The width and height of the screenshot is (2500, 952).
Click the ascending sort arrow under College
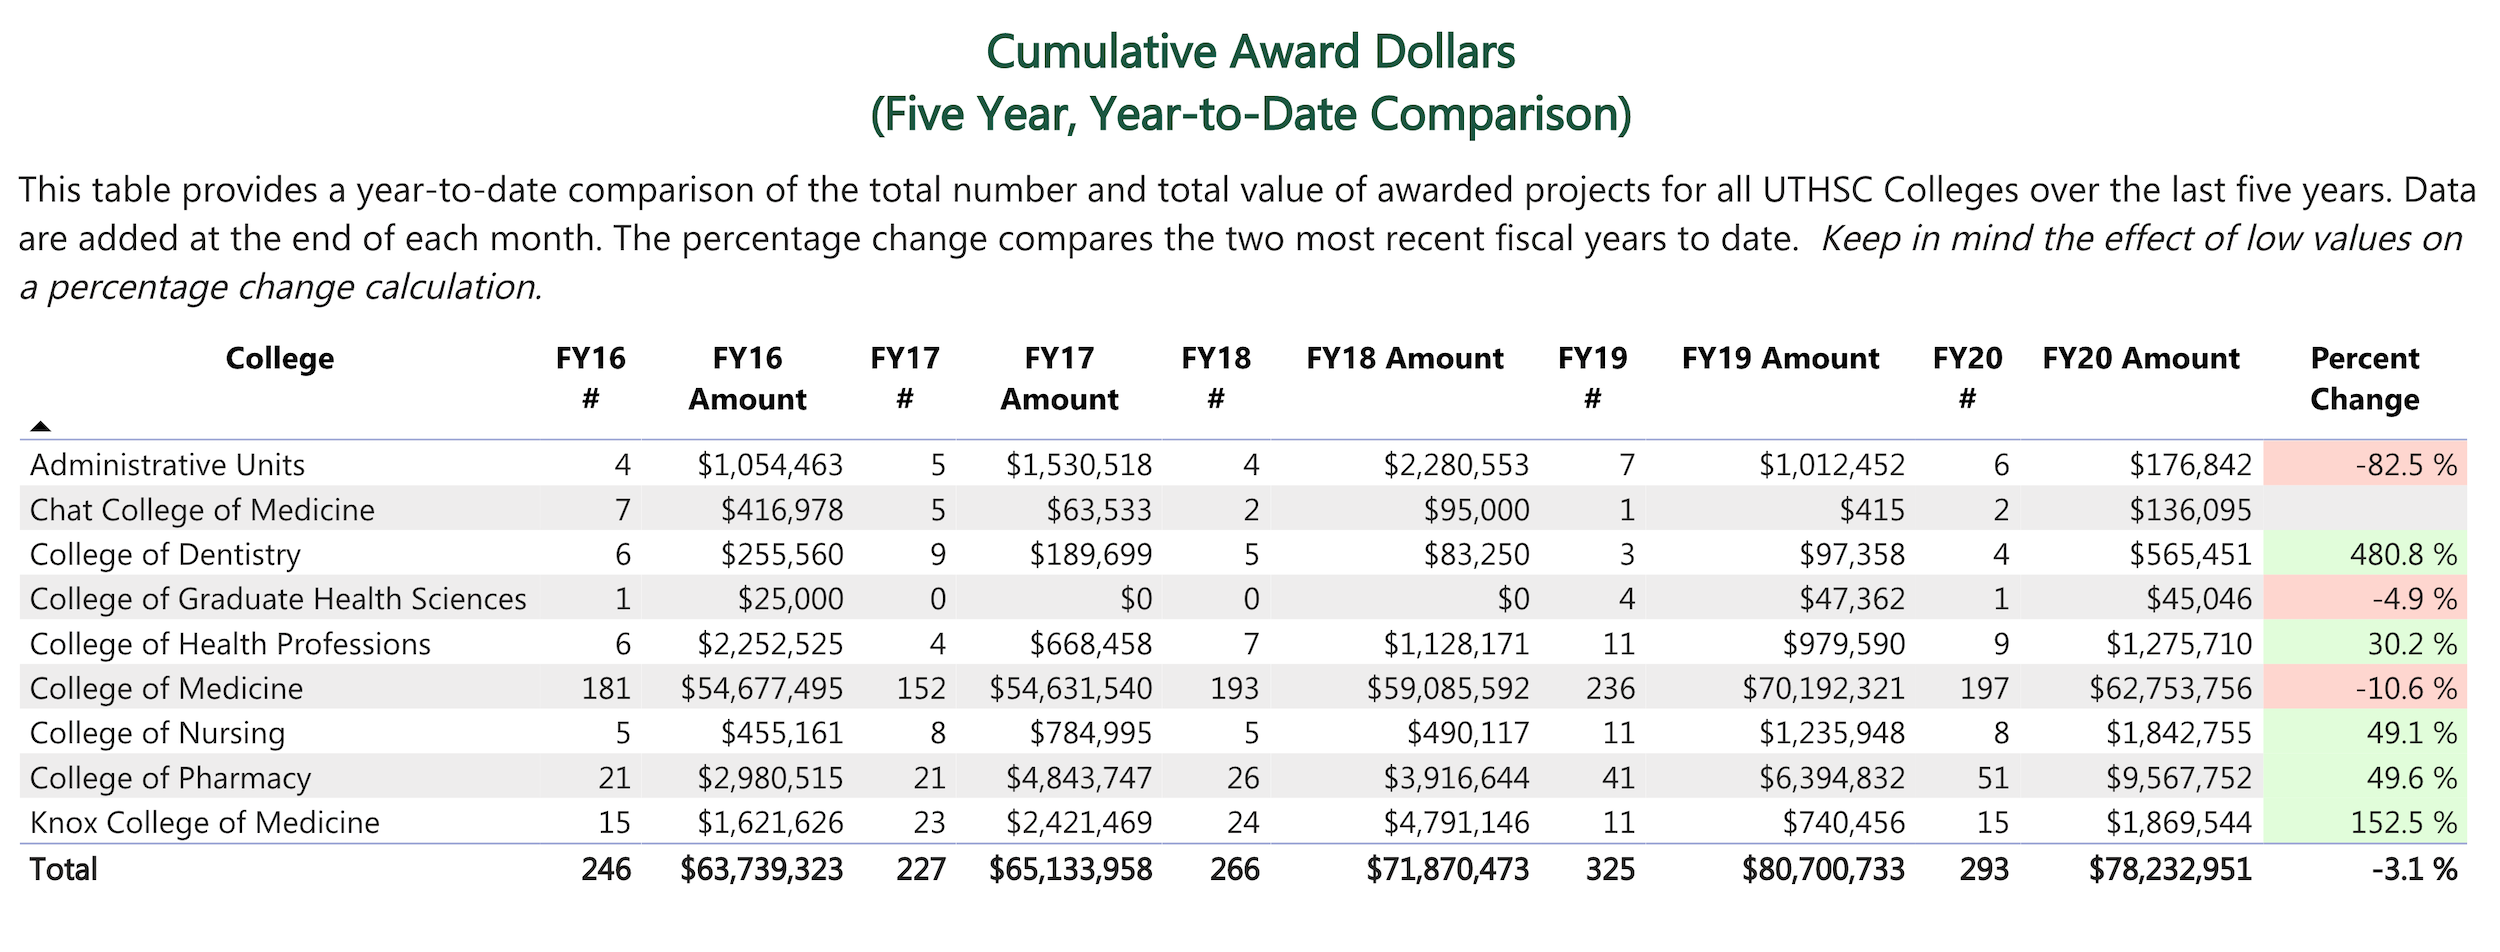40,426
